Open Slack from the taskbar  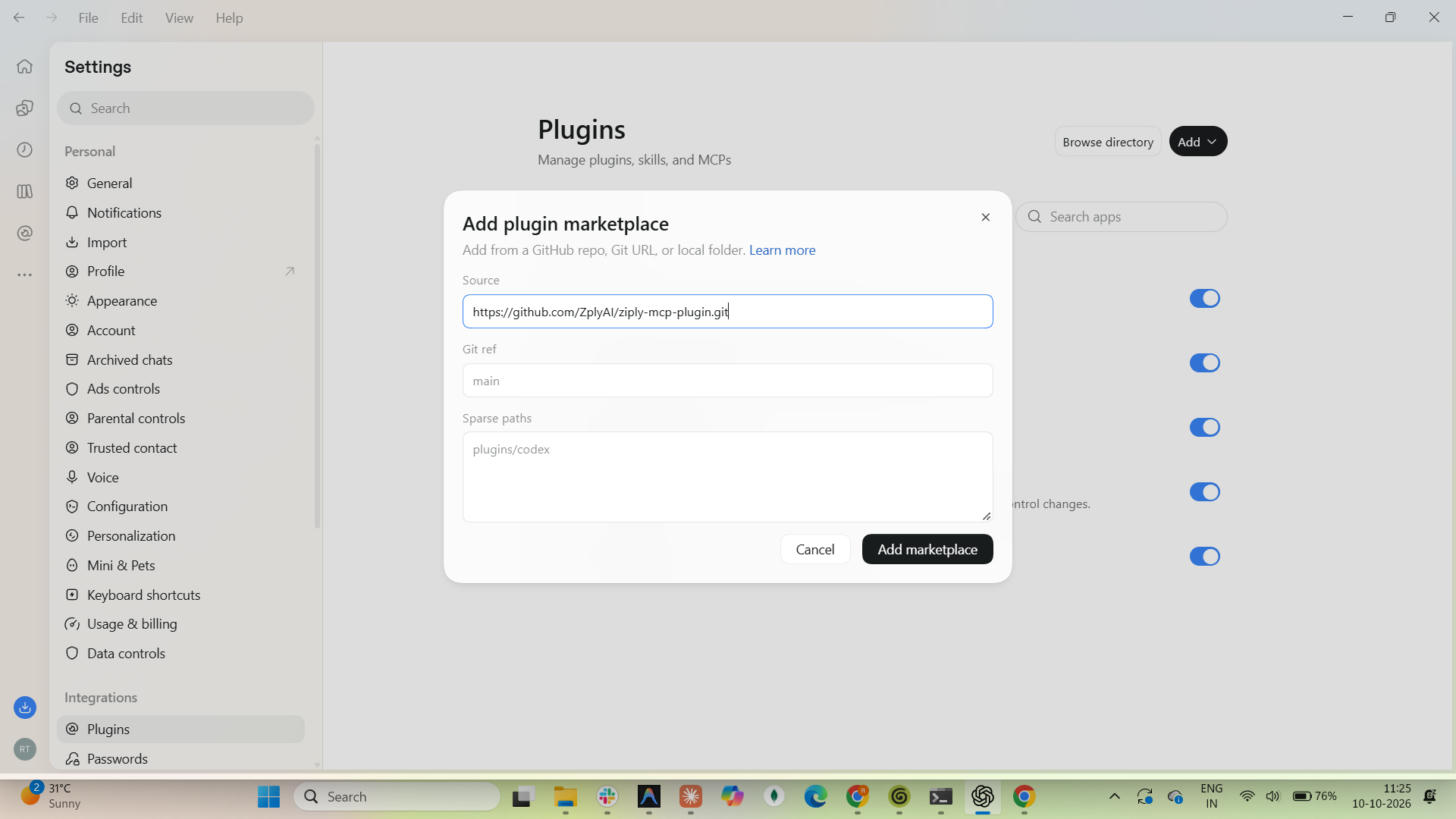click(x=607, y=797)
